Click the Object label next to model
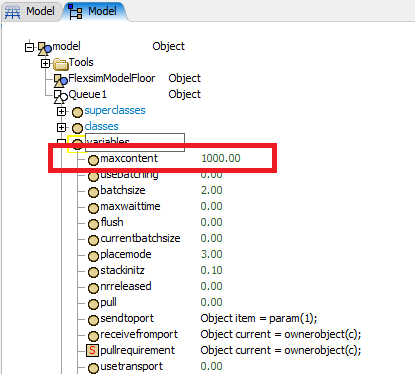This screenshot has height=374, width=415. [x=168, y=46]
